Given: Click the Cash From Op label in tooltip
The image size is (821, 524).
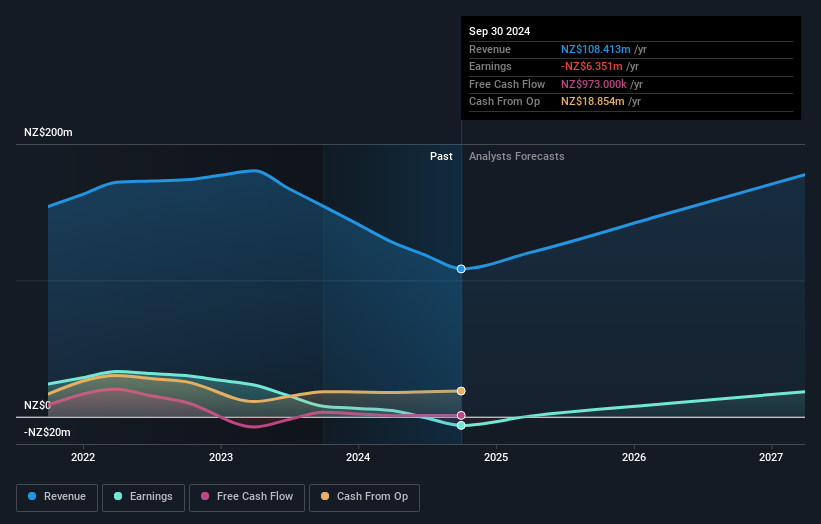Looking at the screenshot, I should 504,102.
